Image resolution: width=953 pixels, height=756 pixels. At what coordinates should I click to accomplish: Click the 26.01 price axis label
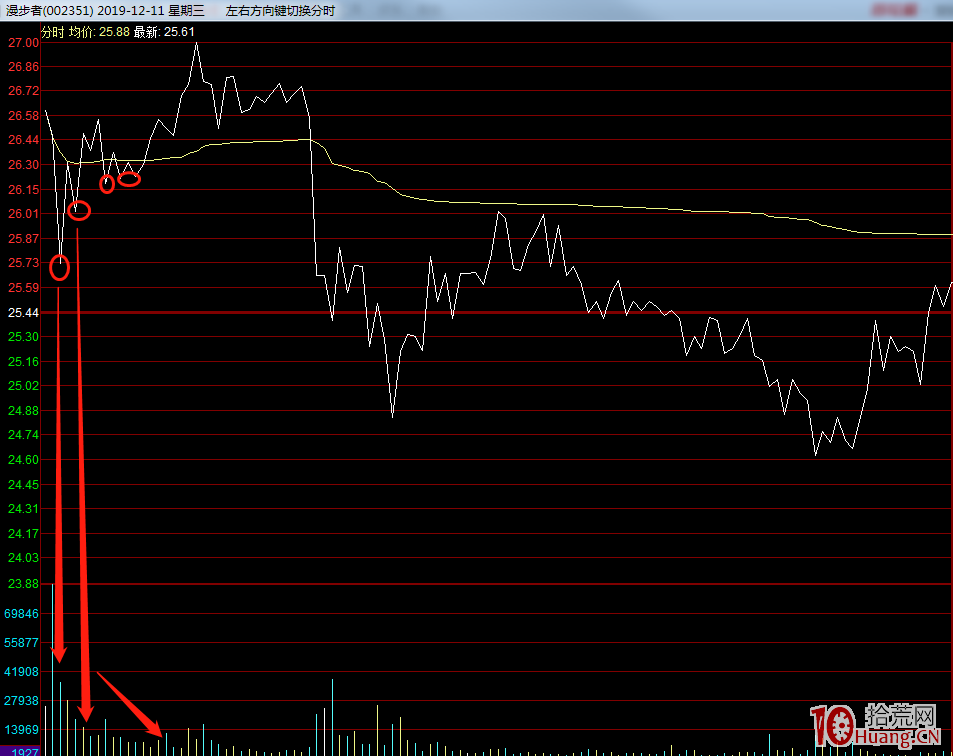coord(23,213)
